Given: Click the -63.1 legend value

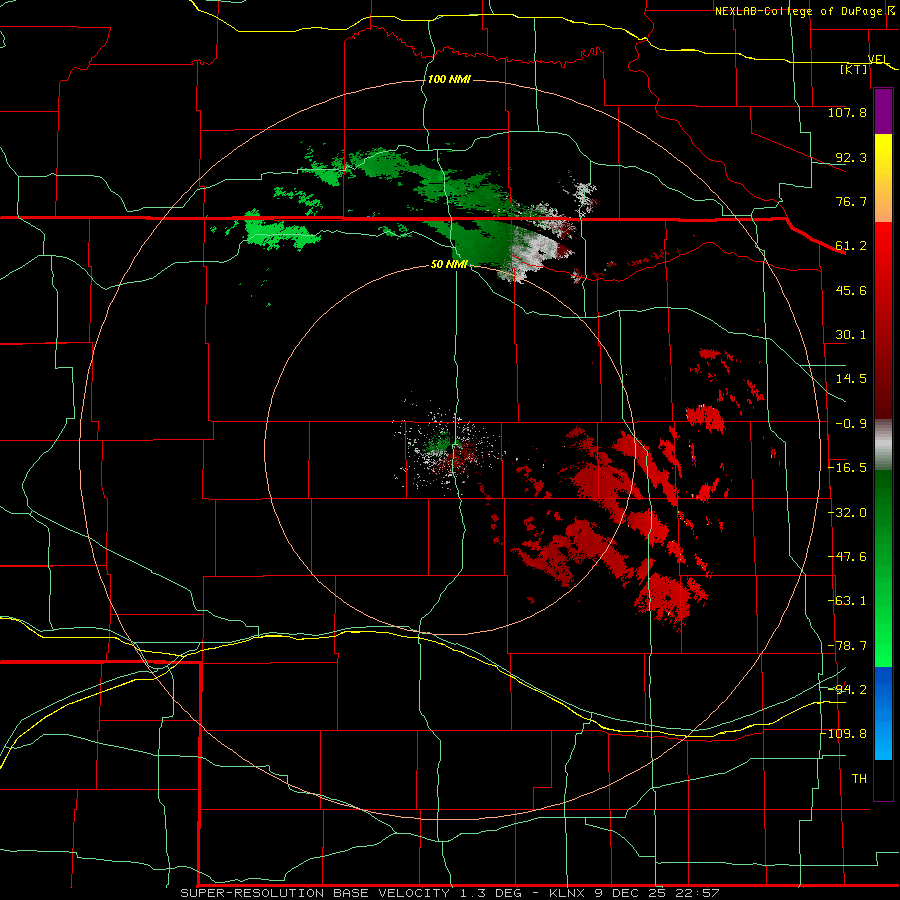Looking at the screenshot, I should tap(847, 601).
